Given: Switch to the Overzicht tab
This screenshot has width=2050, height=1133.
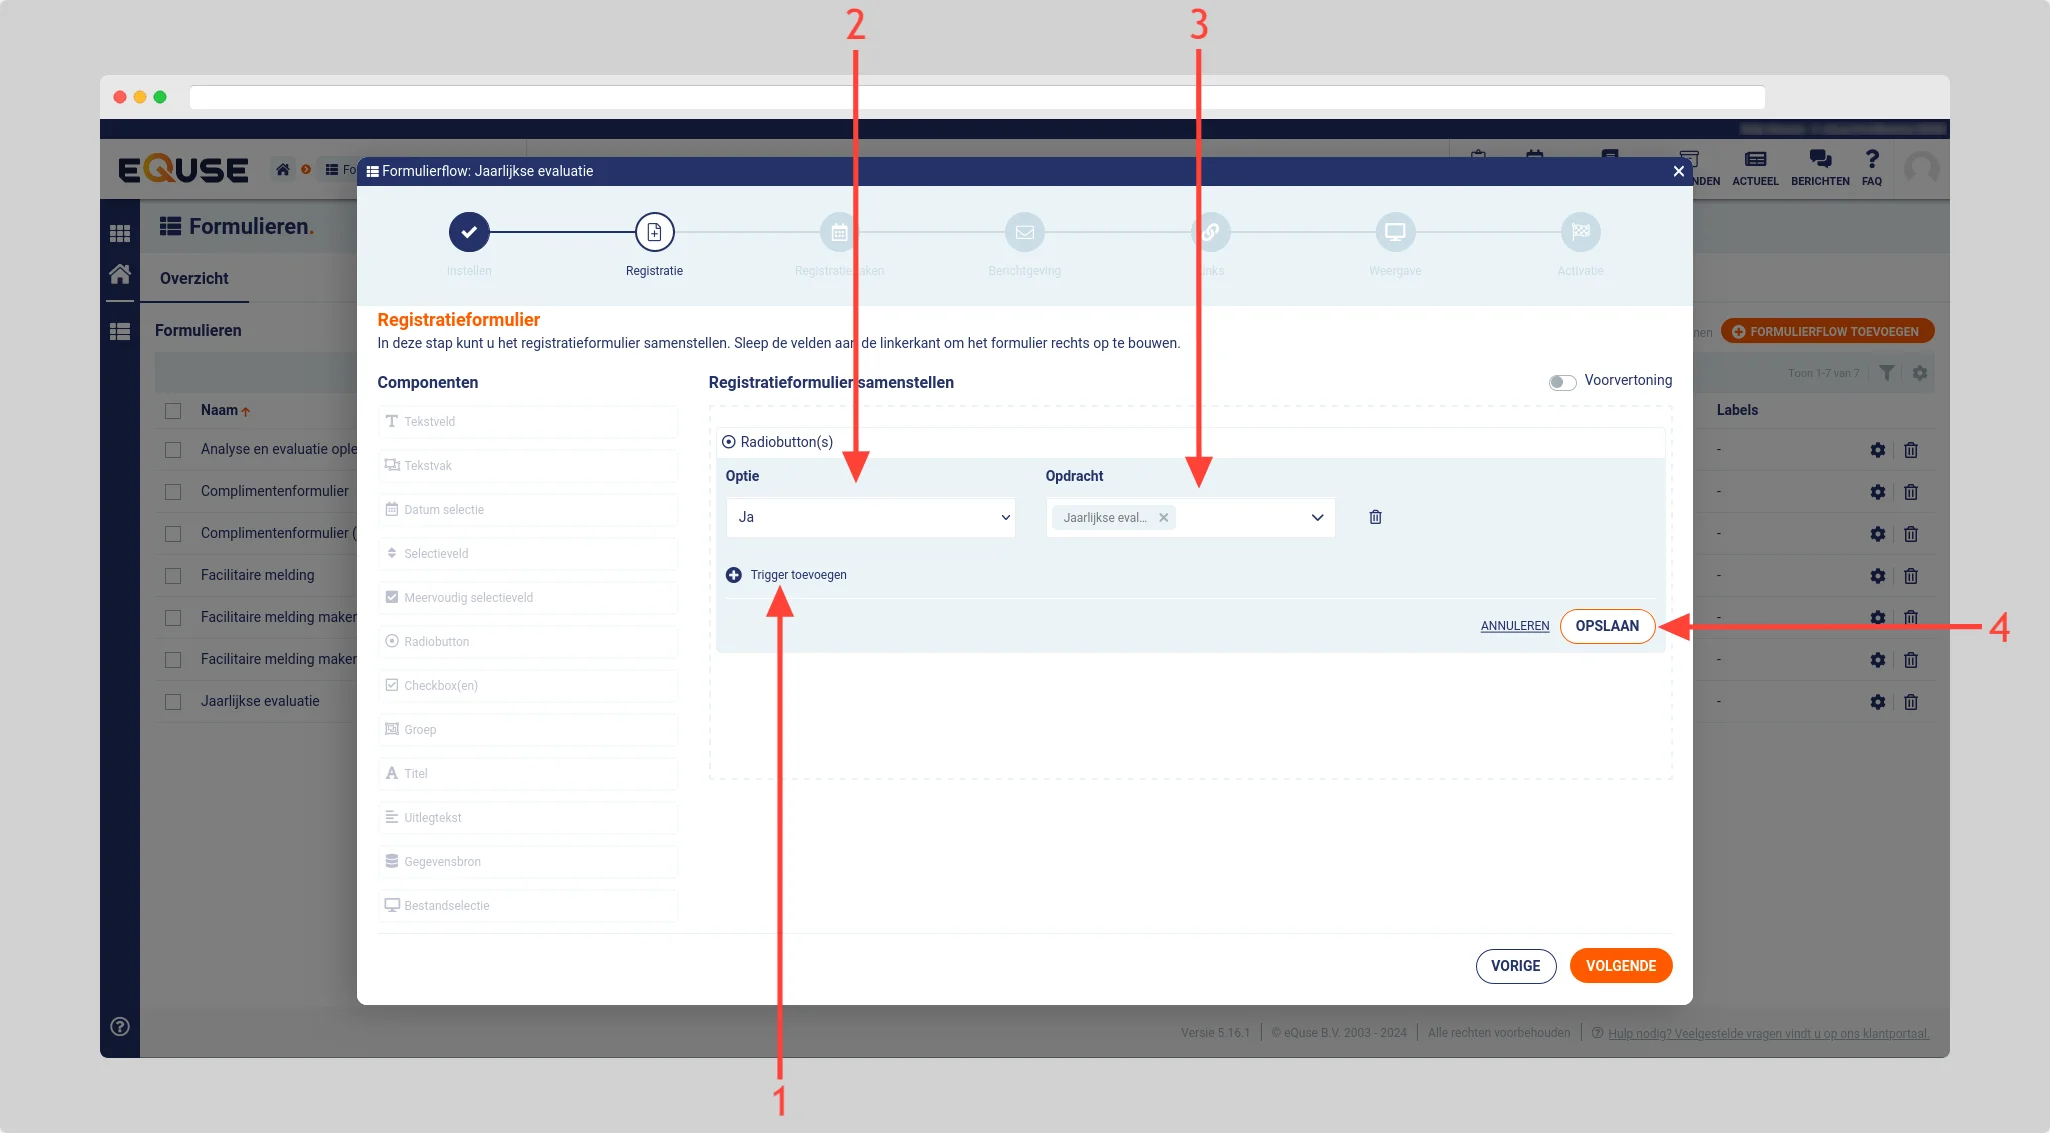Looking at the screenshot, I should coord(194,278).
